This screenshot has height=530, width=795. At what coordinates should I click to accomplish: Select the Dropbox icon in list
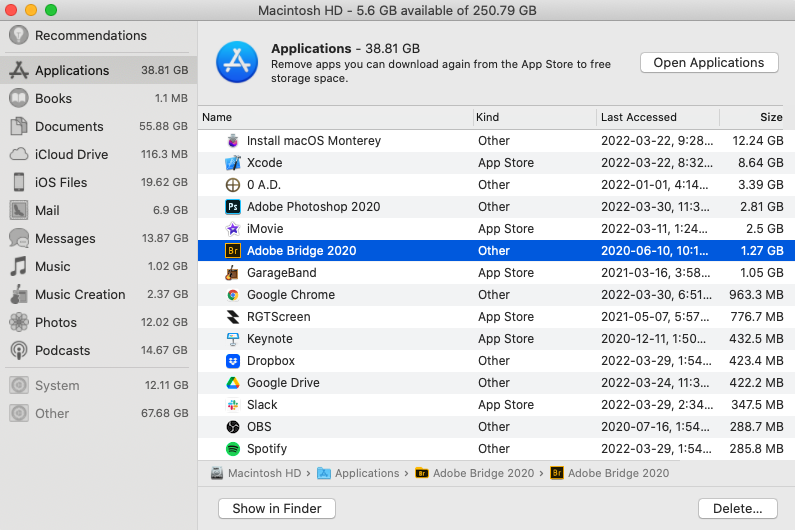pos(232,361)
